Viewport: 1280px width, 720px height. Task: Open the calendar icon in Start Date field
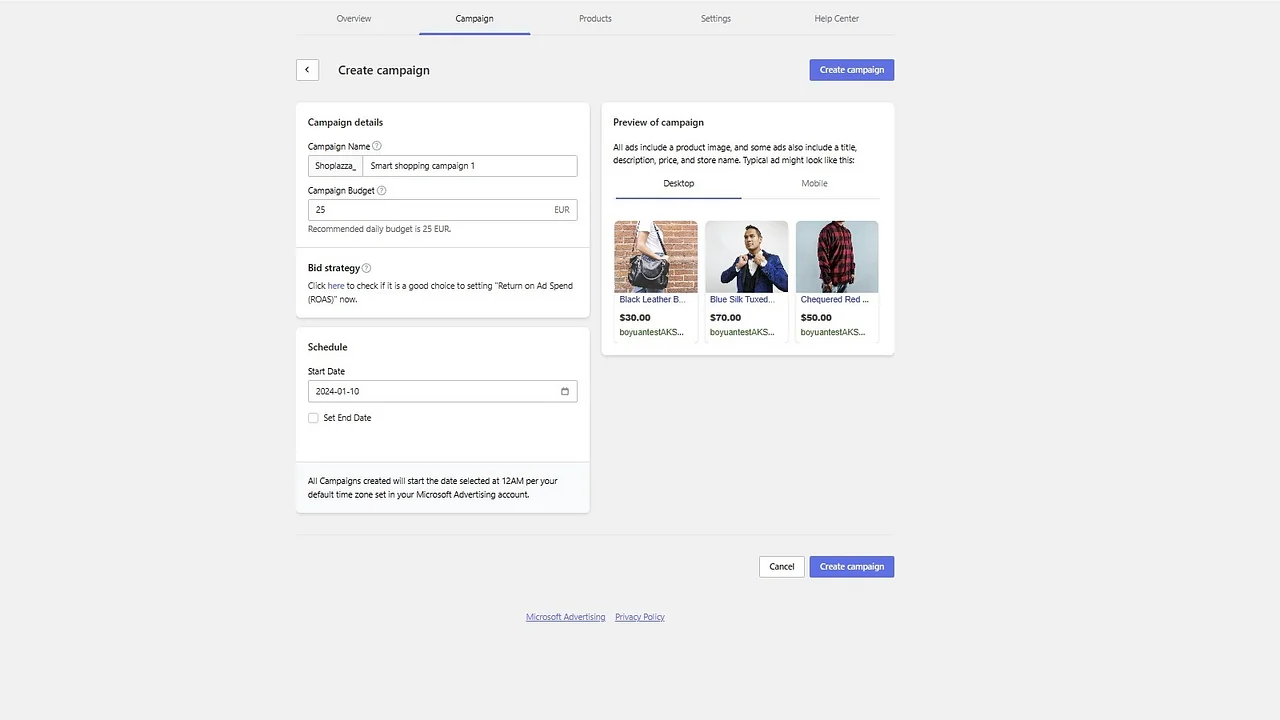[x=565, y=391]
